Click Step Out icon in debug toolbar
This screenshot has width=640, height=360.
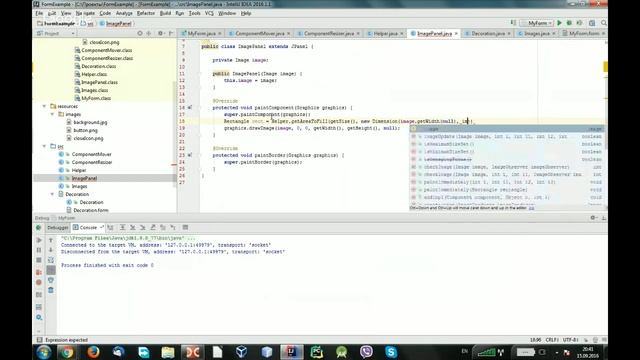[153, 227]
